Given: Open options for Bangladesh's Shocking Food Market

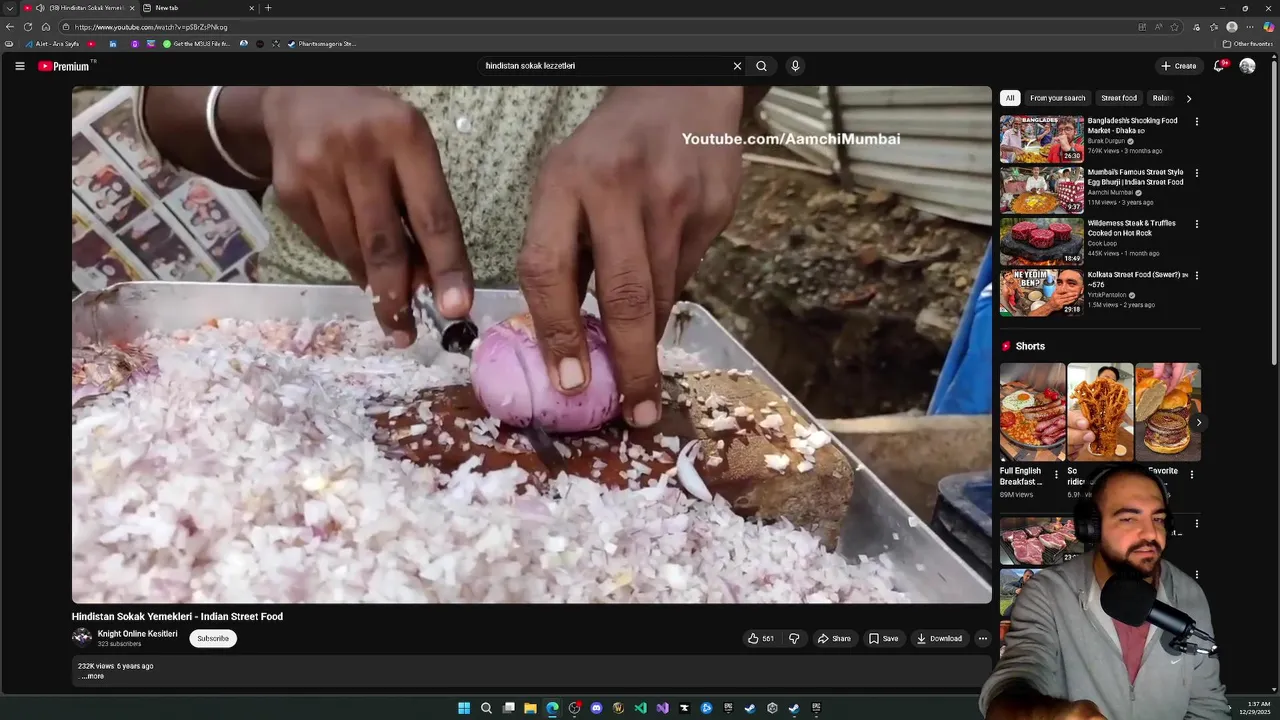Looking at the screenshot, I should point(1196,122).
